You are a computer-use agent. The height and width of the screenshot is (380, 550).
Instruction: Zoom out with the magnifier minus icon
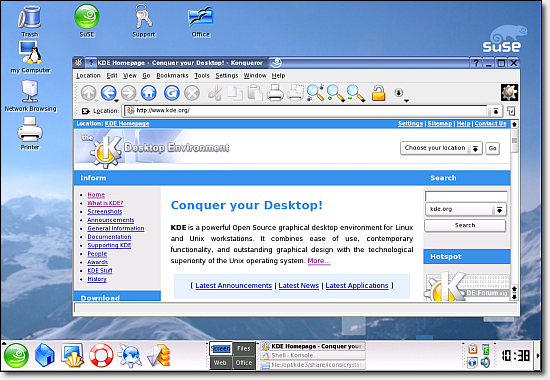click(356, 93)
